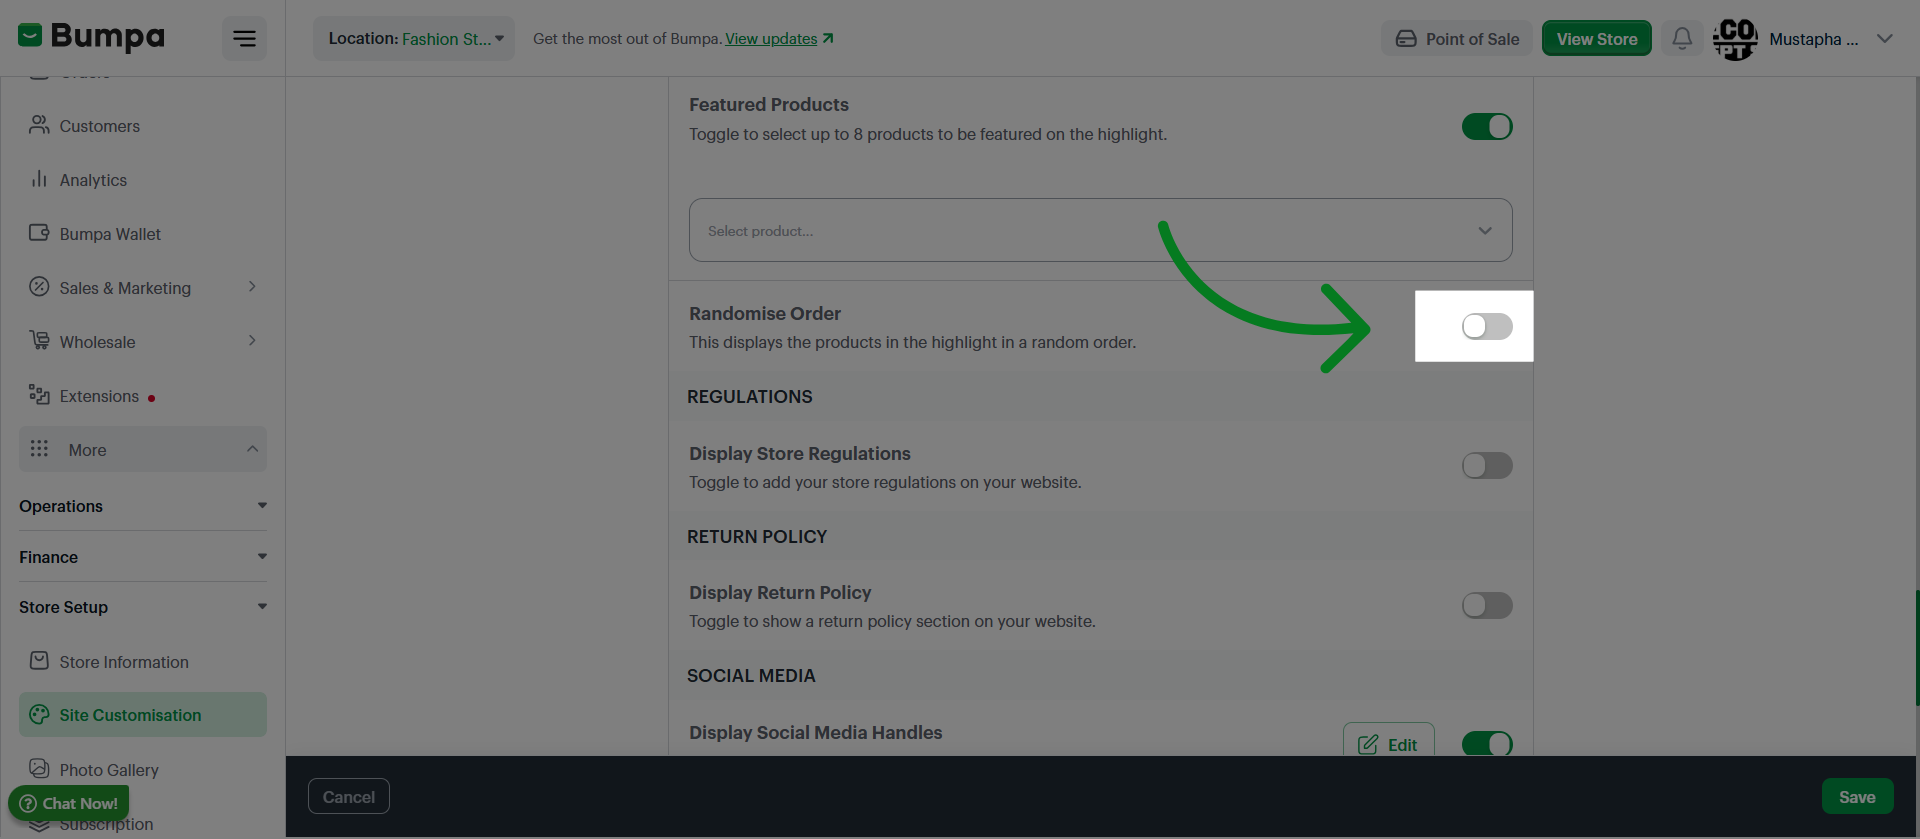Expand the account menu chevron
Image resolution: width=1920 pixels, height=839 pixels.
click(1885, 39)
